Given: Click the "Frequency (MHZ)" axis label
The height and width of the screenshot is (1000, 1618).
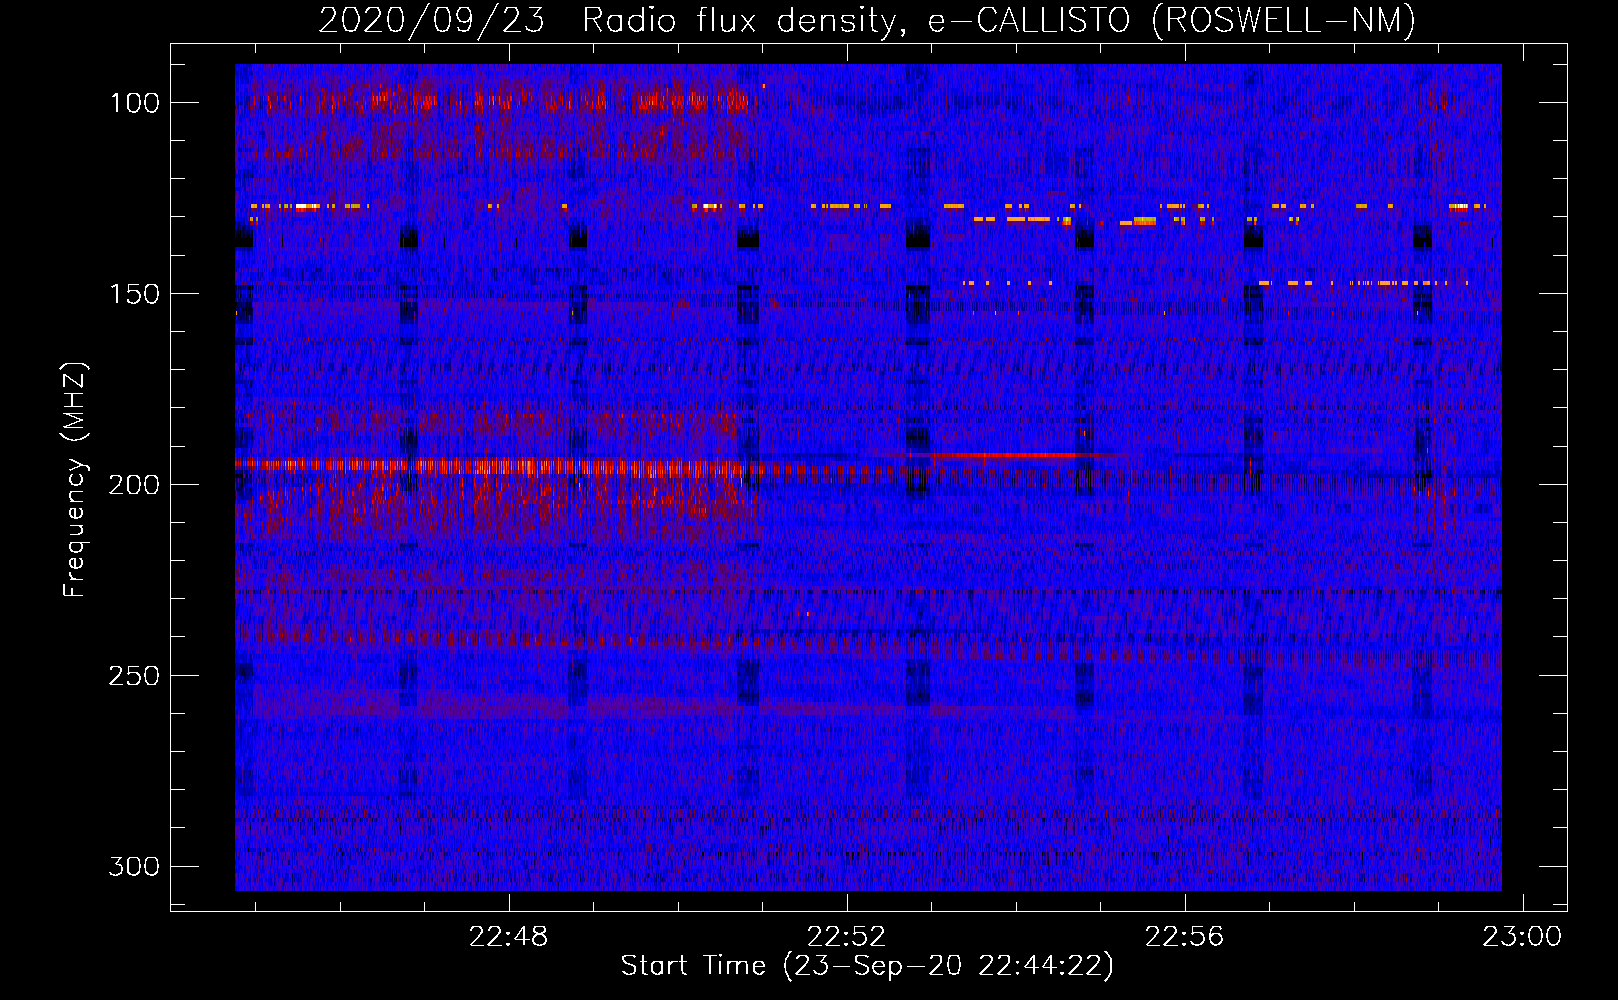Looking at the screenshot, I should [75, 480].
